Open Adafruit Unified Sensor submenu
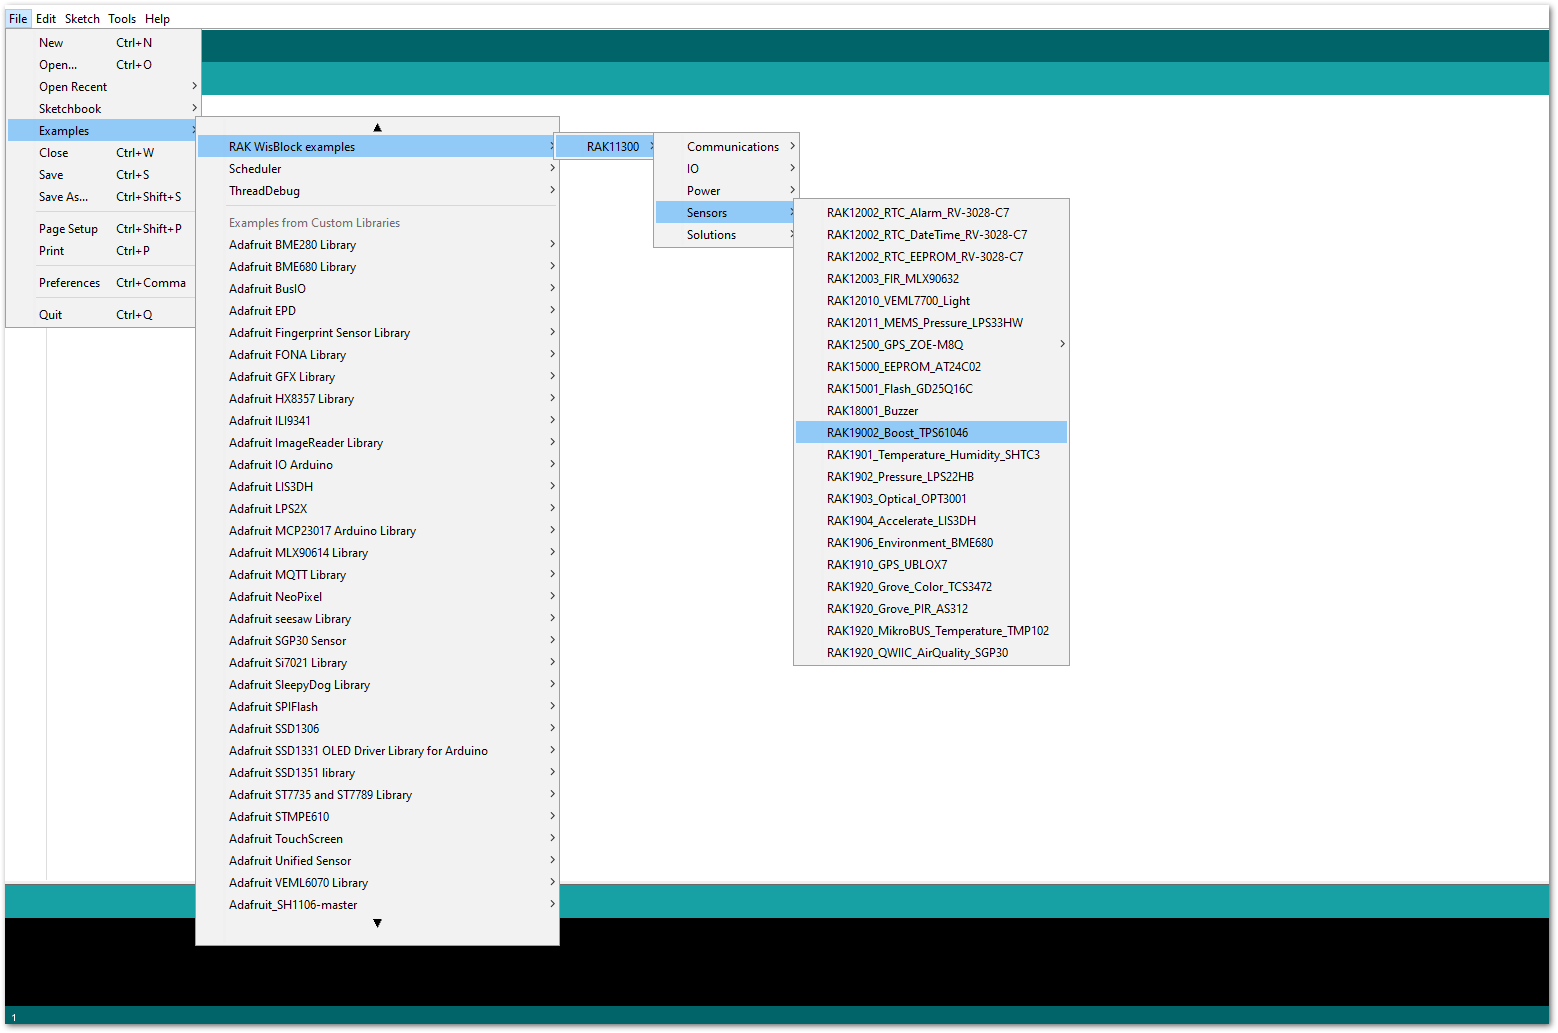 click(377, 861)
